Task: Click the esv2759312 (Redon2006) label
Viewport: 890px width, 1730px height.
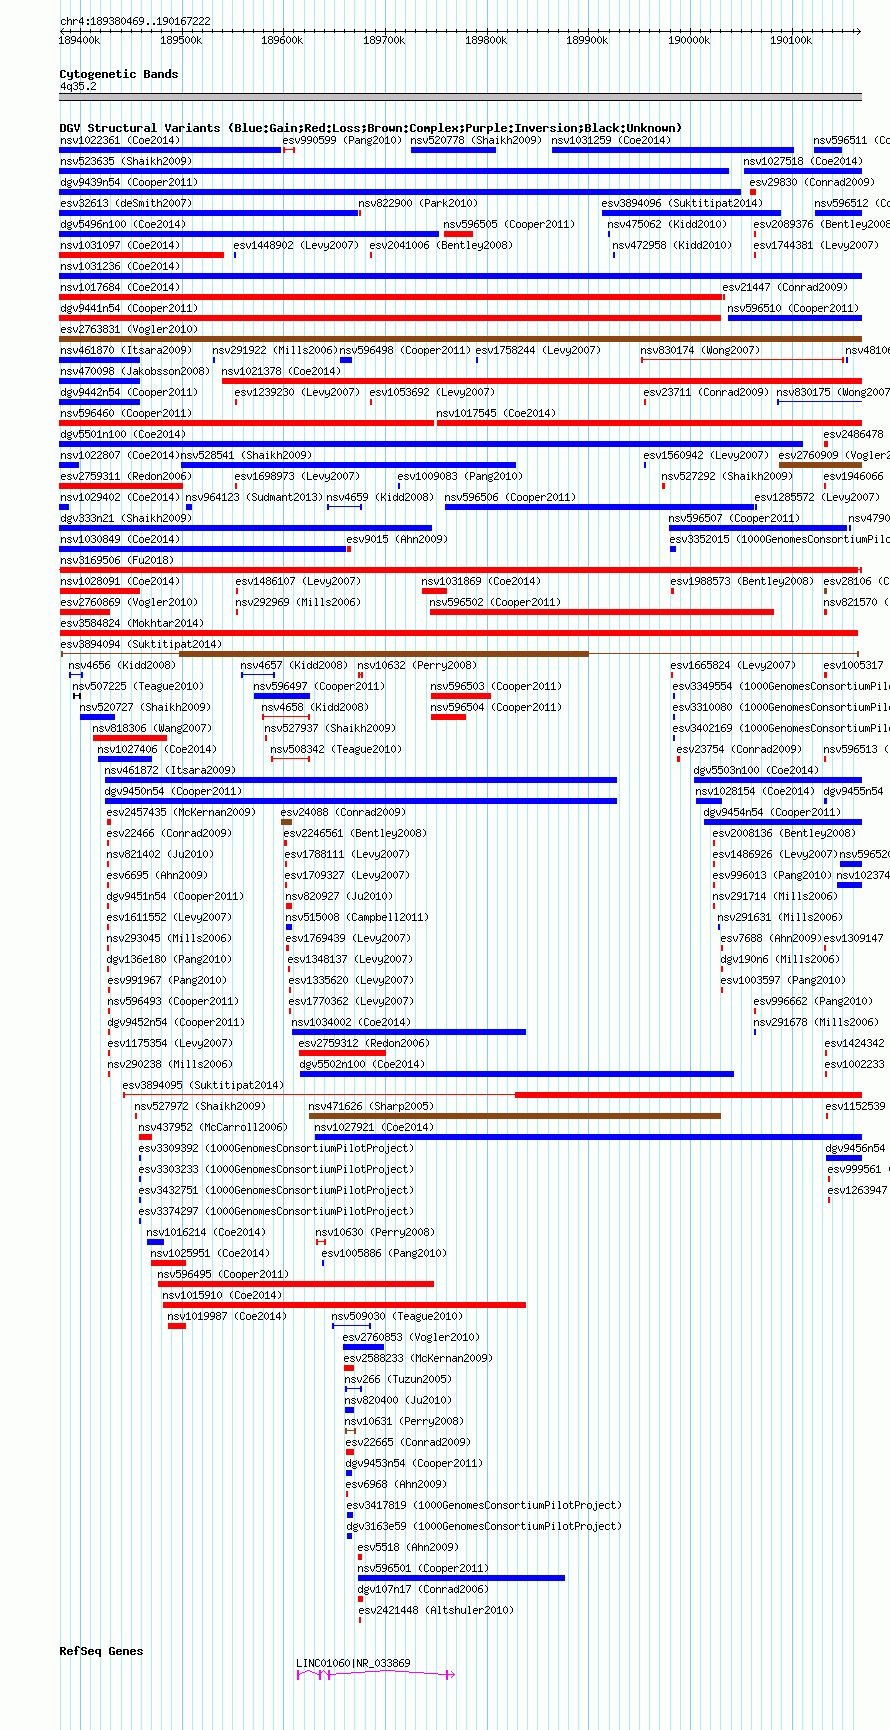Action: point(364,1043)
